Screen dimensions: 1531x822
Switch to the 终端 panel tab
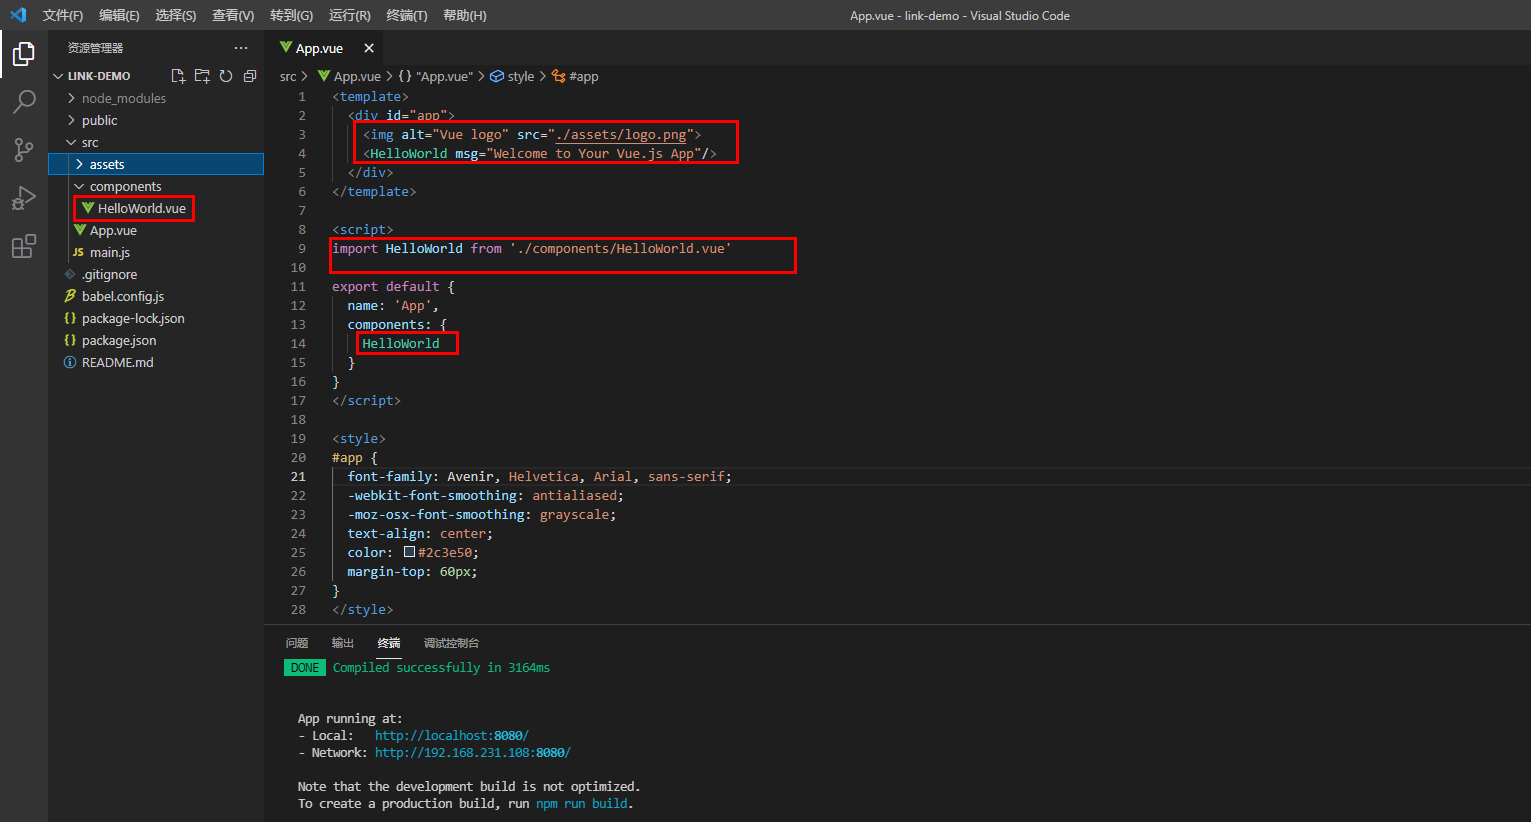(x=389, y=643)
